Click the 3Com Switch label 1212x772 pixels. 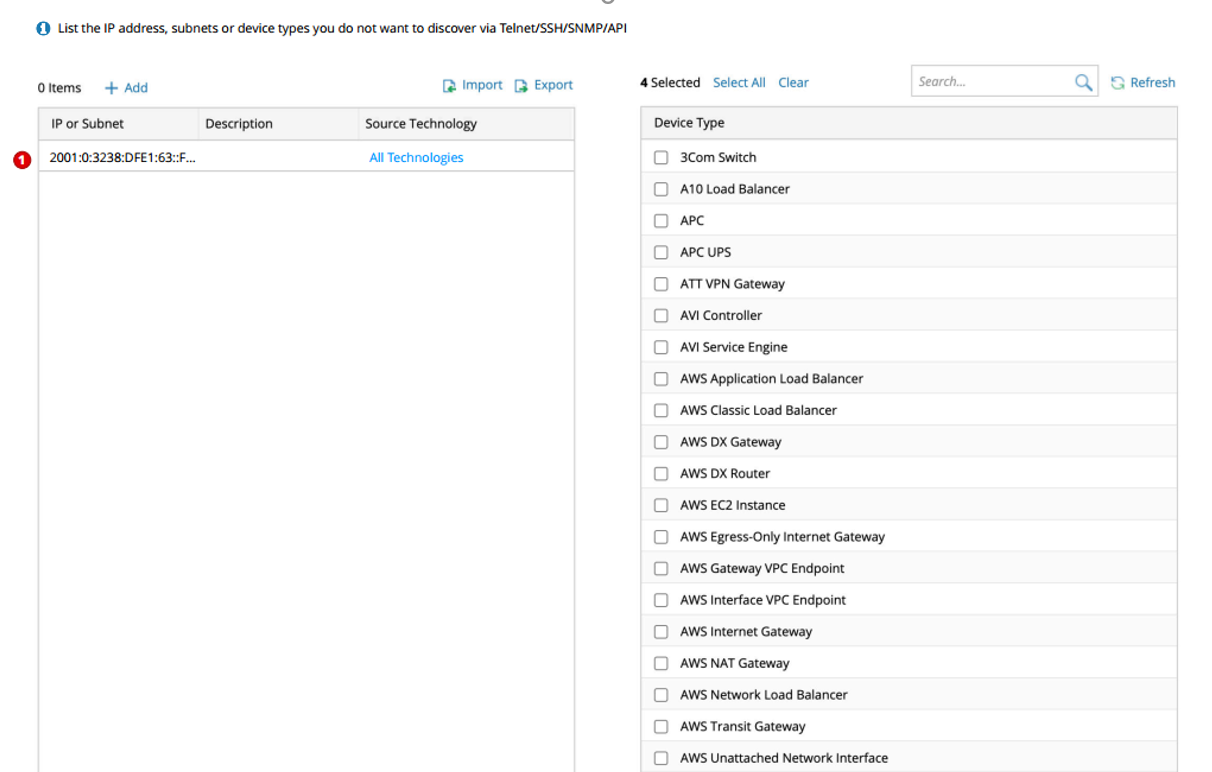tap(718, 157)
